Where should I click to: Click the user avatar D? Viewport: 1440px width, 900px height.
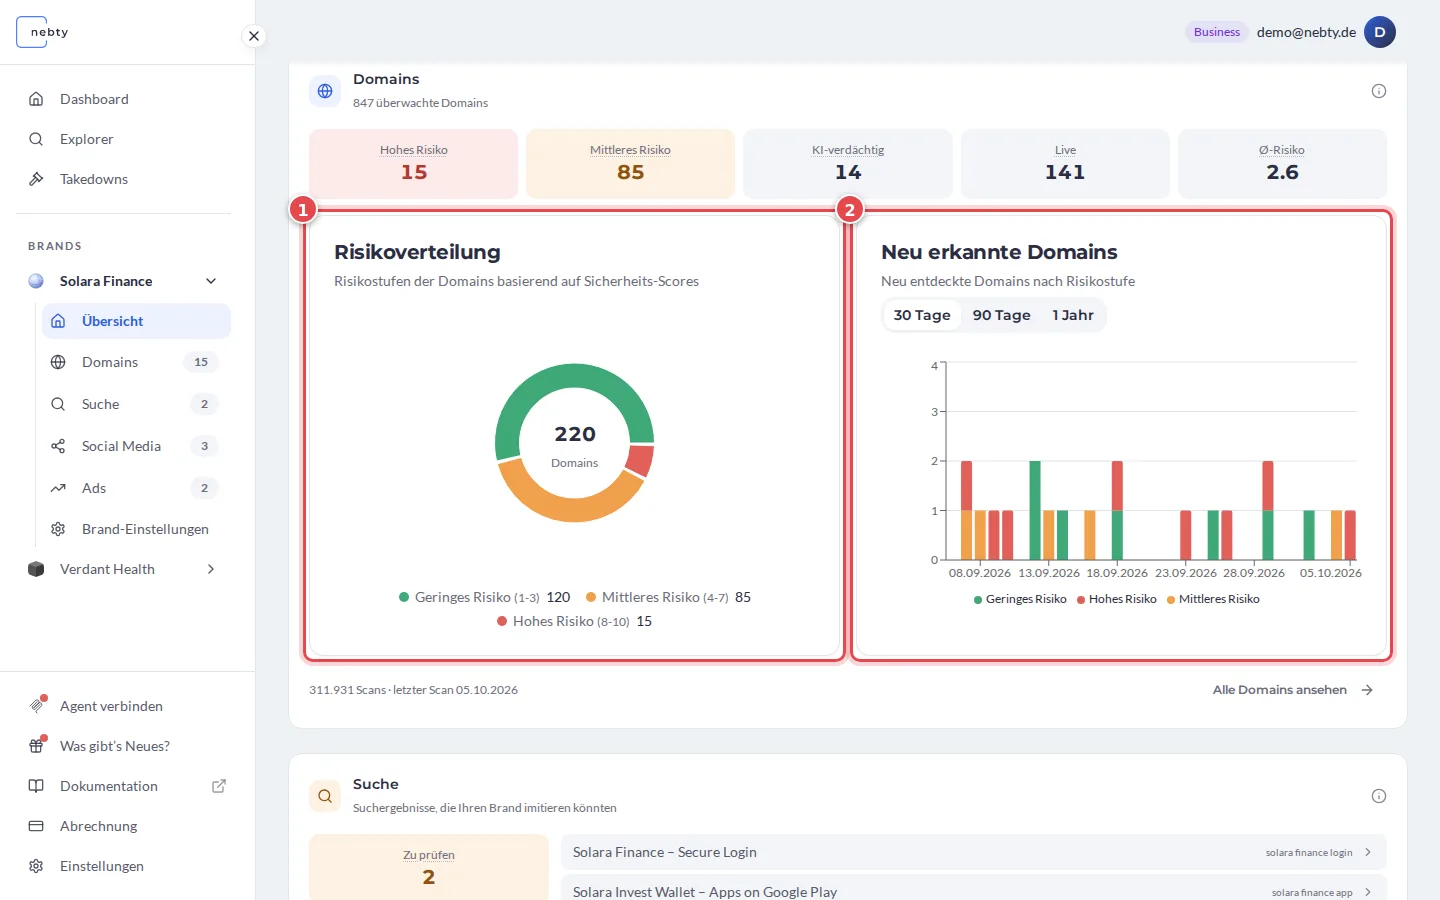point(1380,32)
